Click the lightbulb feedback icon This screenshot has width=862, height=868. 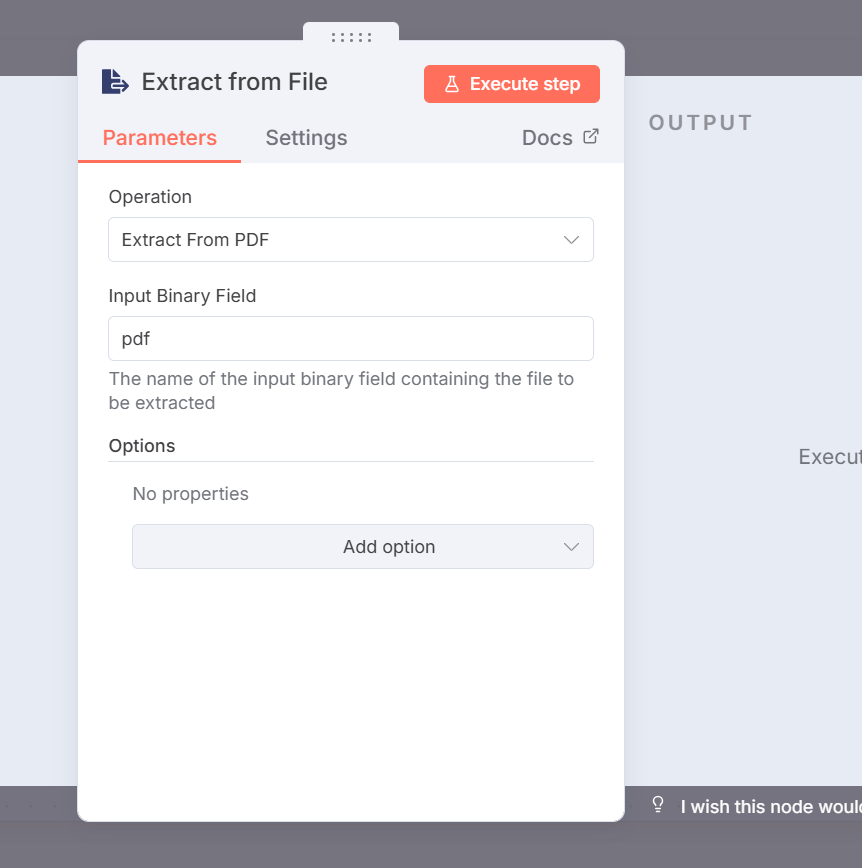[x=658, y=804]
